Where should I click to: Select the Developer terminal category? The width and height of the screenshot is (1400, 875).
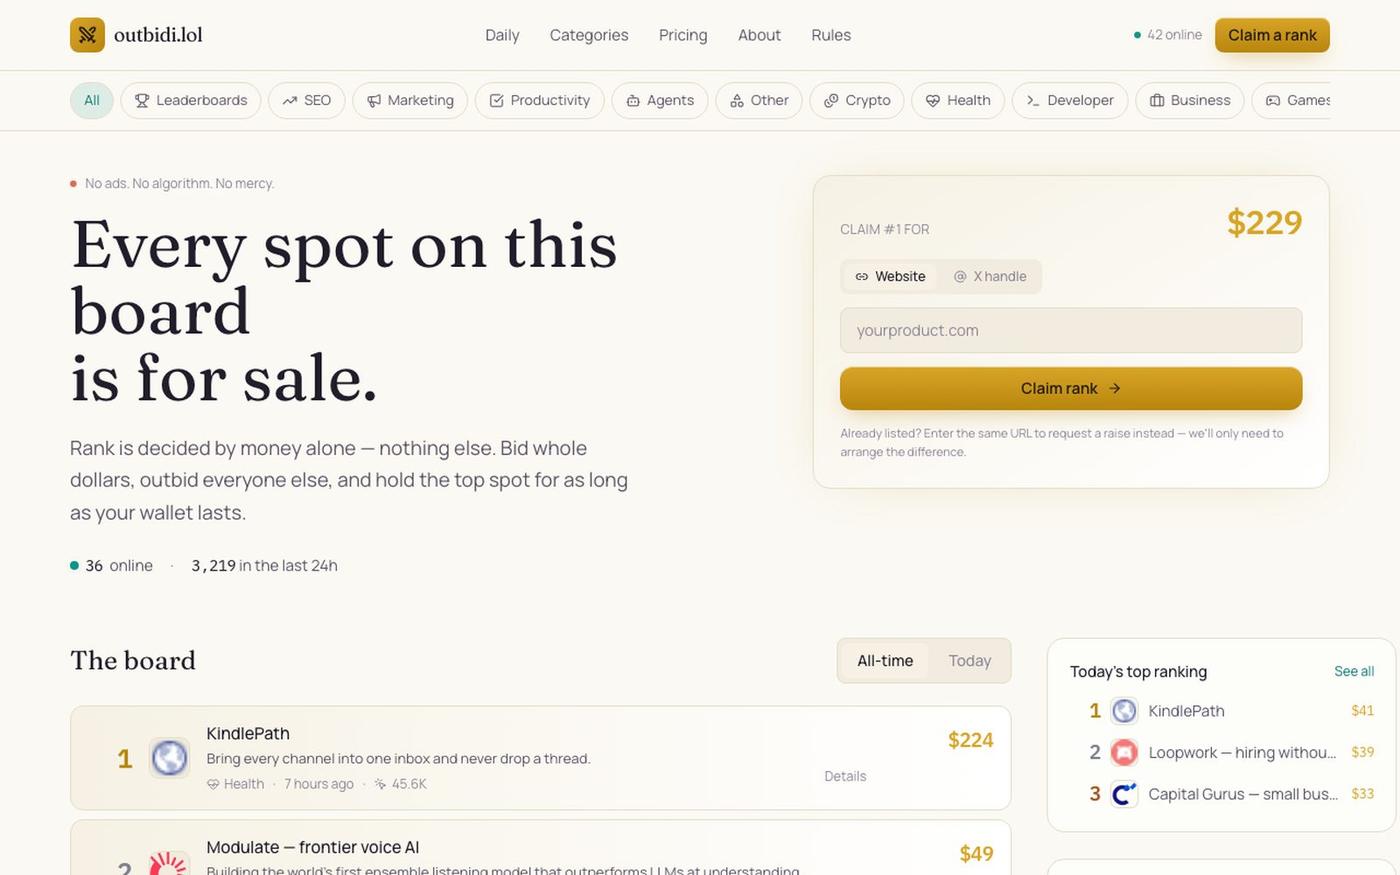pos(1070,100)
